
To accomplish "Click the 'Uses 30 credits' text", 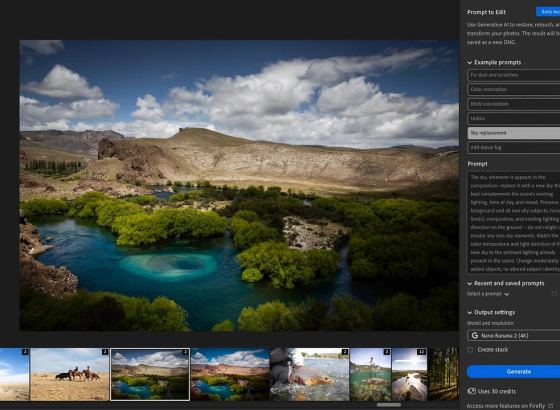I will click(x=497, y=391).
